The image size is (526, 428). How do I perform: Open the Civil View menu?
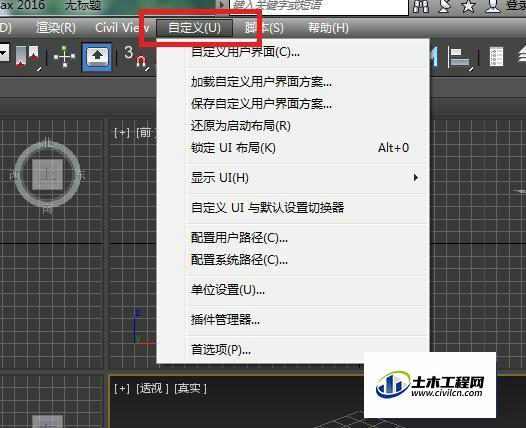(122, 28)
